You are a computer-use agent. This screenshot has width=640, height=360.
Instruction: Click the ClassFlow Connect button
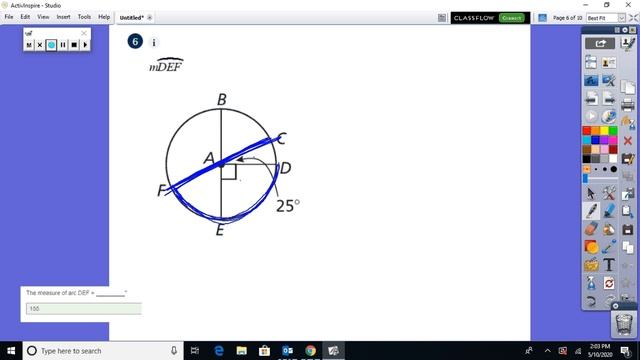[511, 18]
